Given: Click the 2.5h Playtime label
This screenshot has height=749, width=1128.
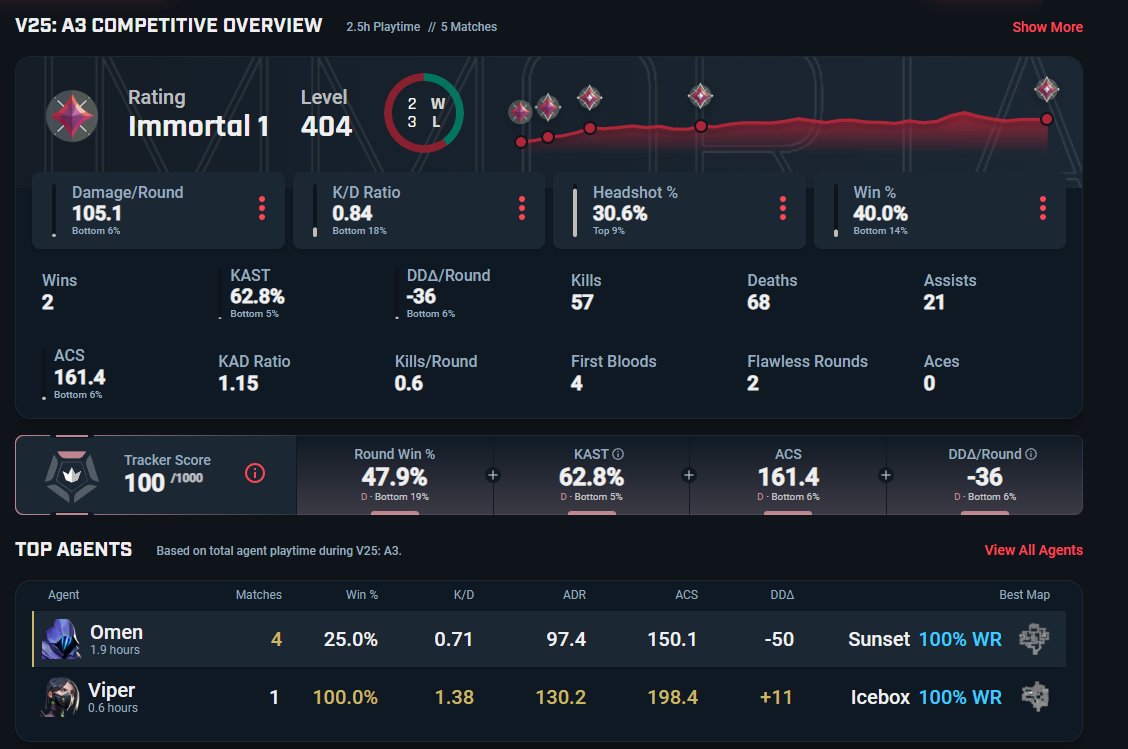Looking at the screenshot, I should click(383, 27).
